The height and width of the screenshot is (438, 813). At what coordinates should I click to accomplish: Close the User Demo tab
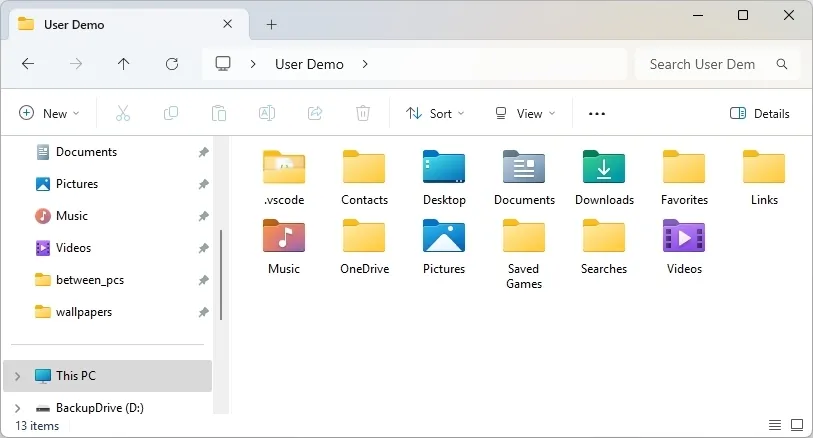click(228, 24)
